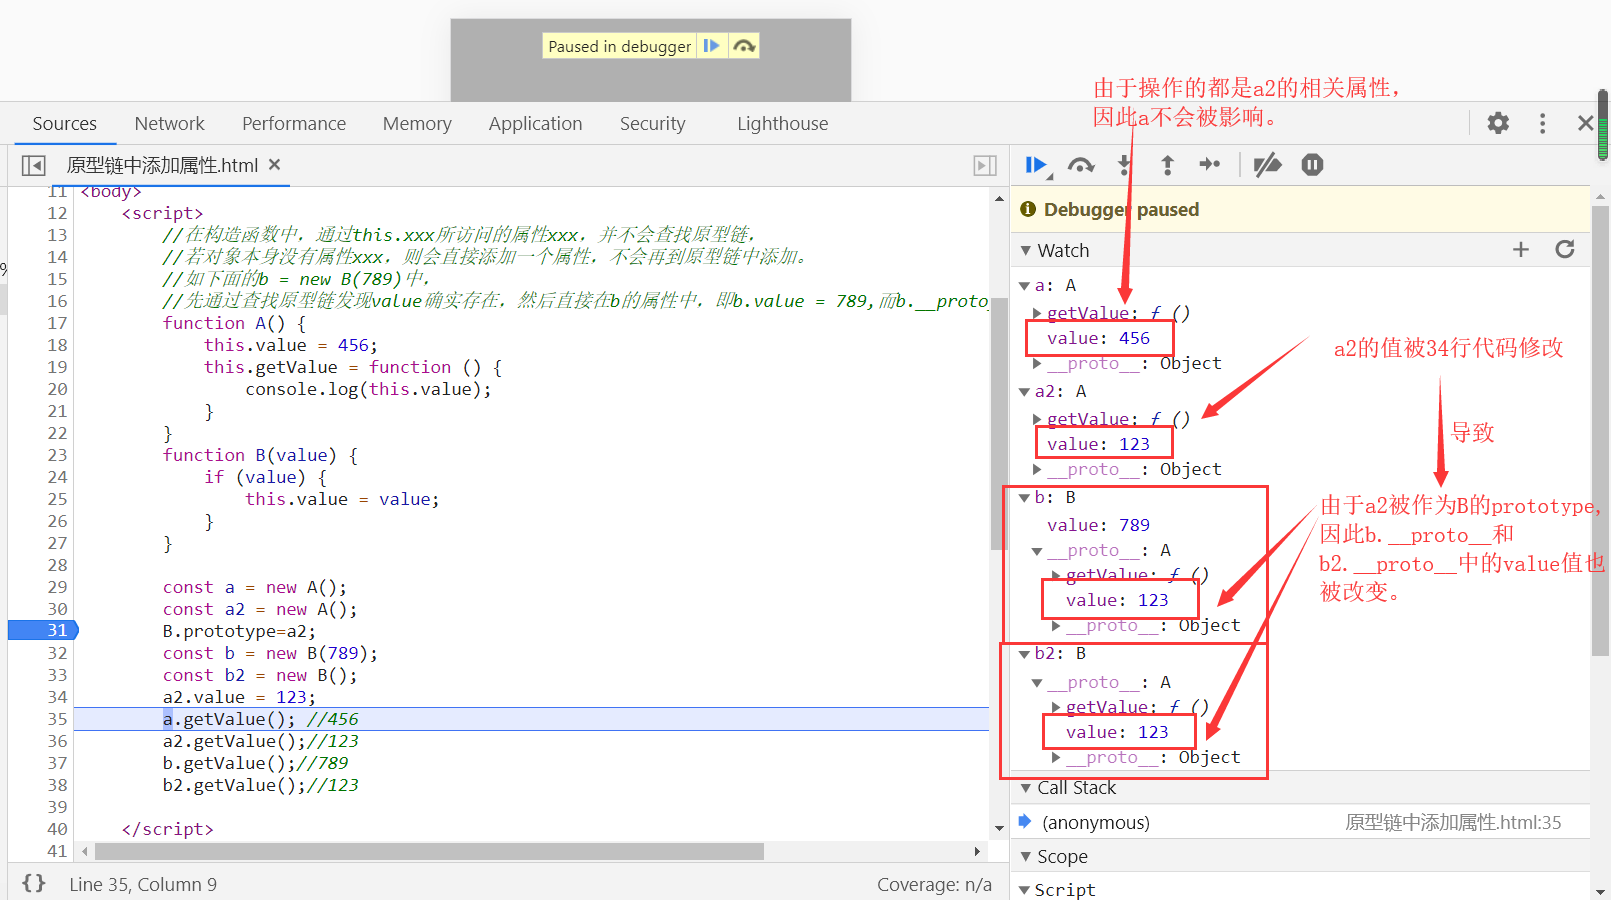1611x900 pixels.
Task: Click left scroll arrow of editor scrollbar
Action: point(85,851)
